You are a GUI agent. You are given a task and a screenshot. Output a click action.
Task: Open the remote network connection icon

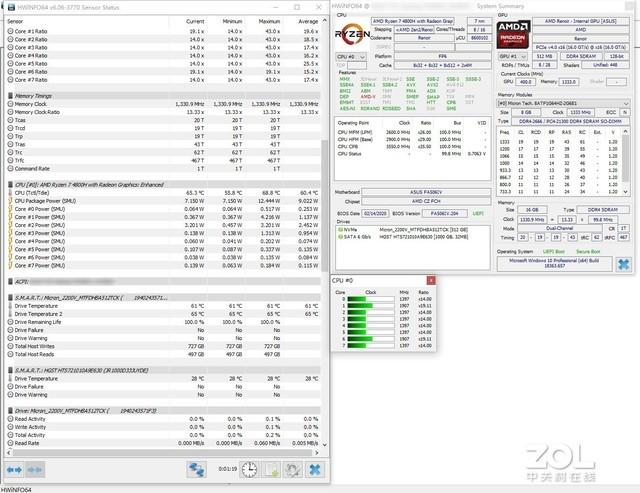(196, 470)
